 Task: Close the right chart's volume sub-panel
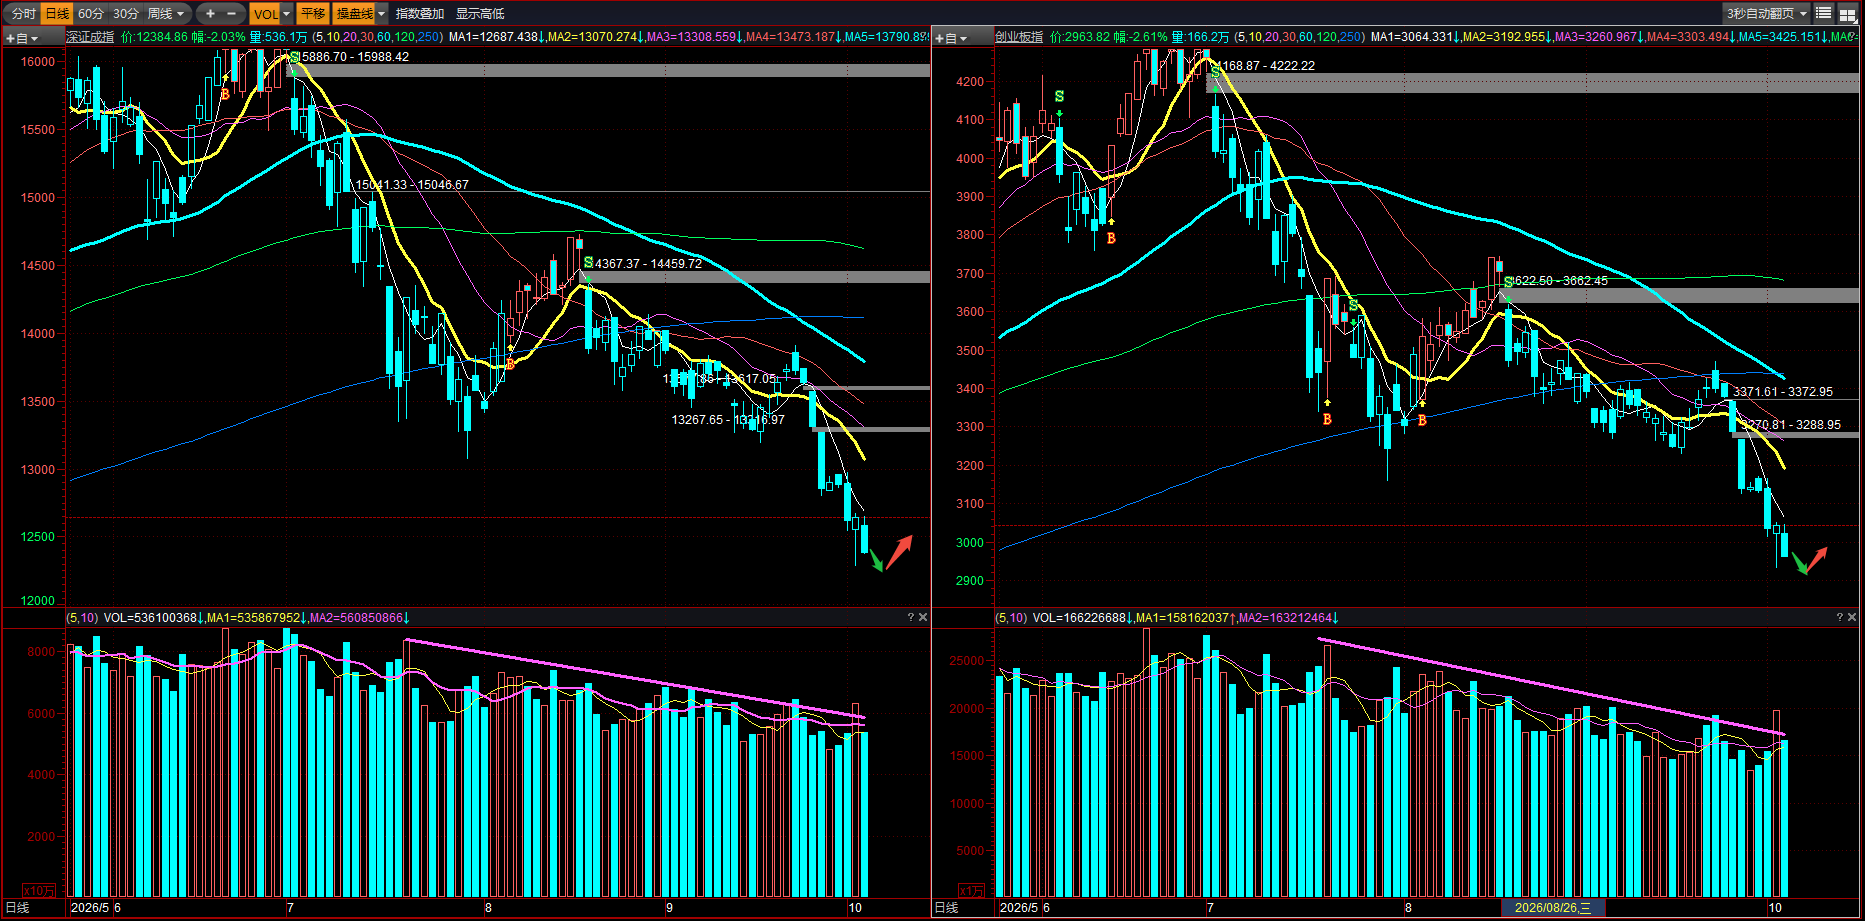pyautogui.click(x=1852, y=617)
